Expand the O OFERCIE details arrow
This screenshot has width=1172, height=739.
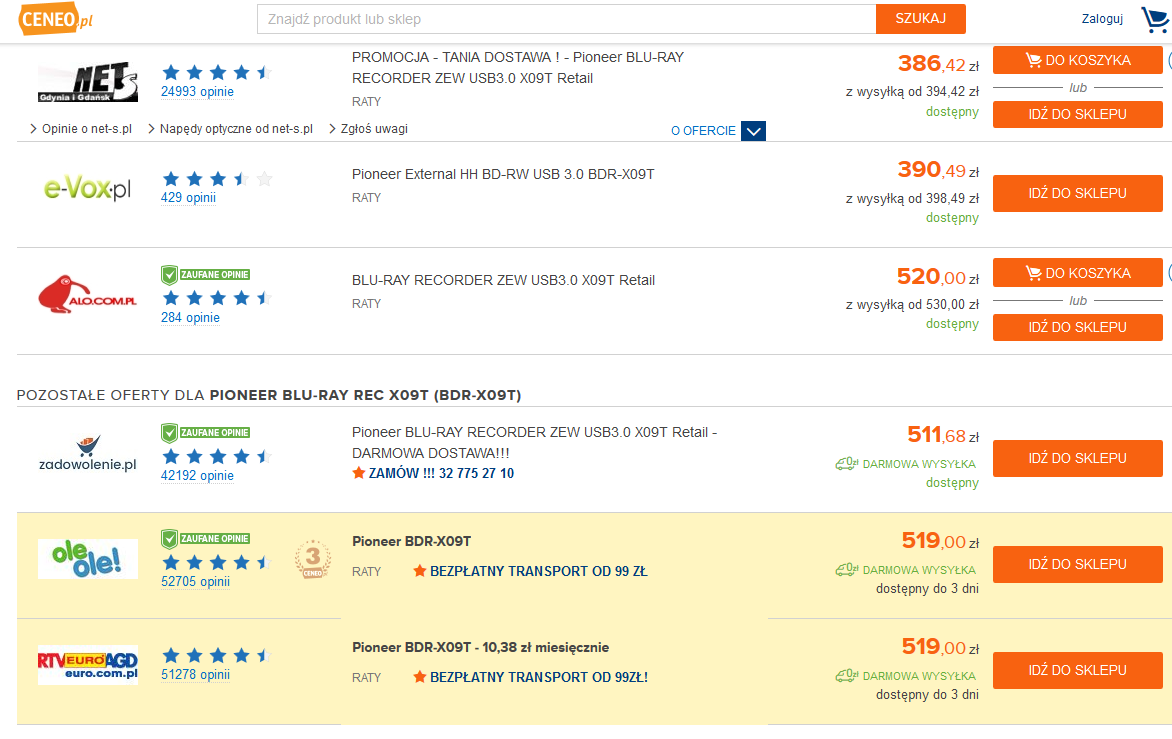pyautogui.click(x=753, y=131)
